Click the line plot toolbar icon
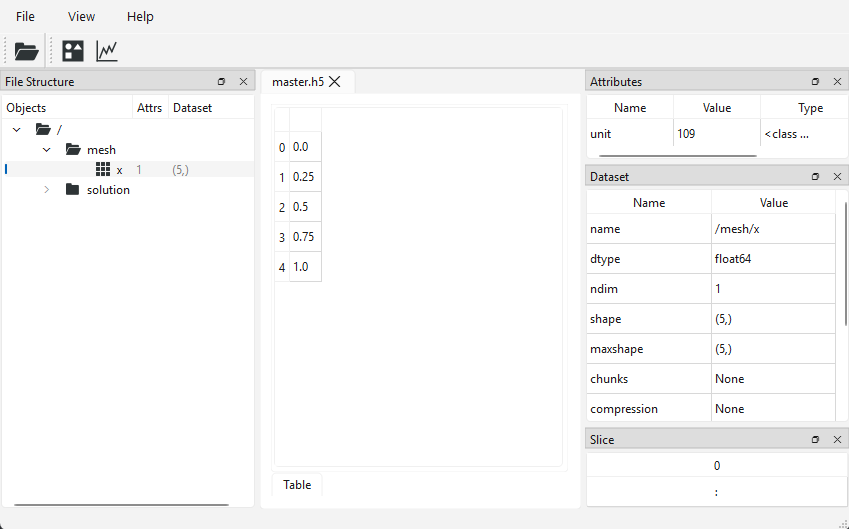 [x=107, y=51]
